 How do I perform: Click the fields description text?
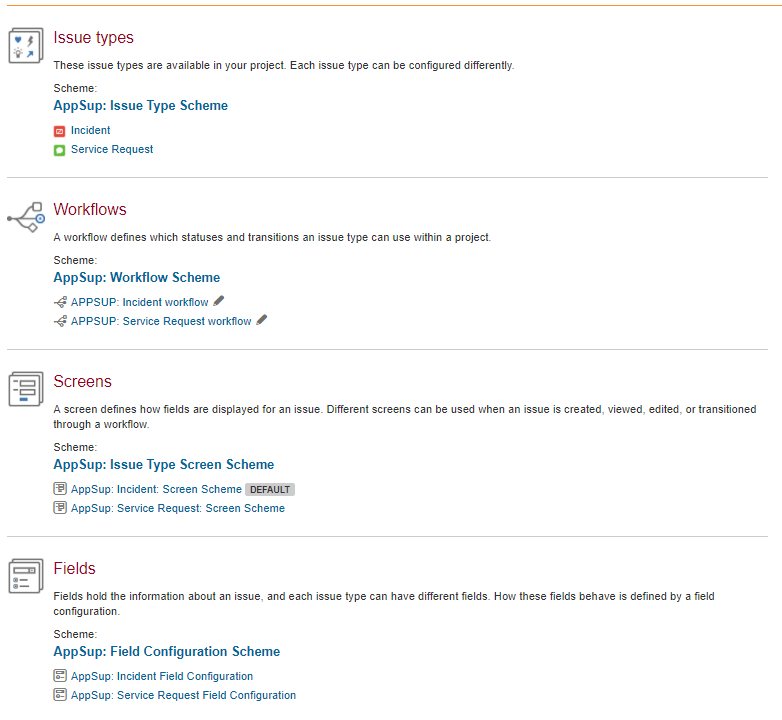click(384, 604)
